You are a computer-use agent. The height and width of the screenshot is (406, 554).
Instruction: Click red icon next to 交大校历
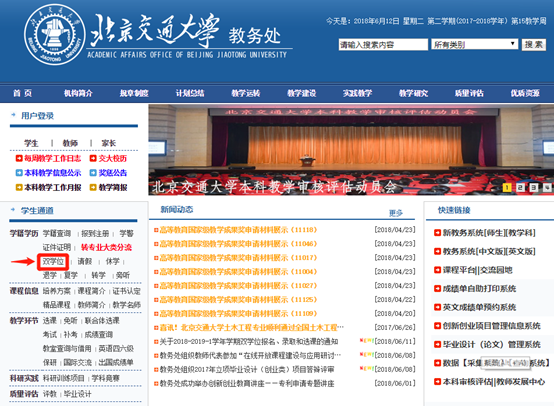point(93,158)
